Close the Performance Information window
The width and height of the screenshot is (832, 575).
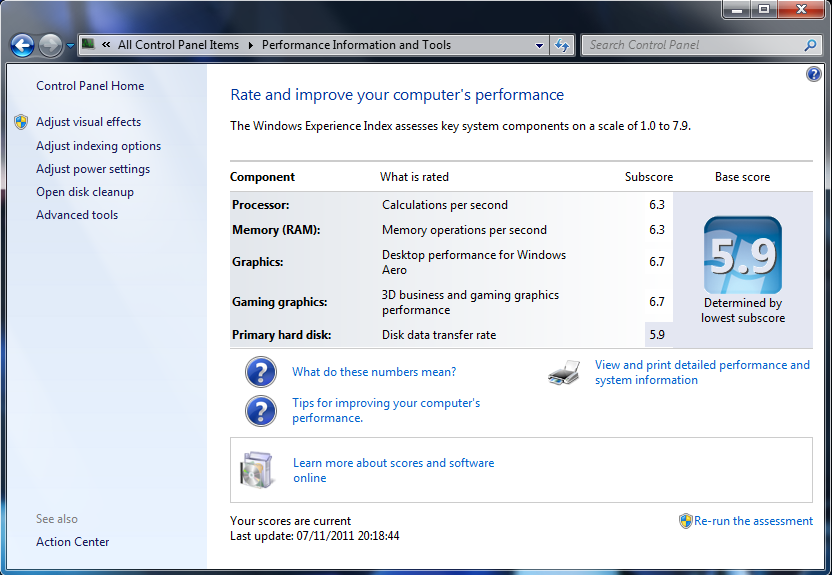tap(801, 10)
